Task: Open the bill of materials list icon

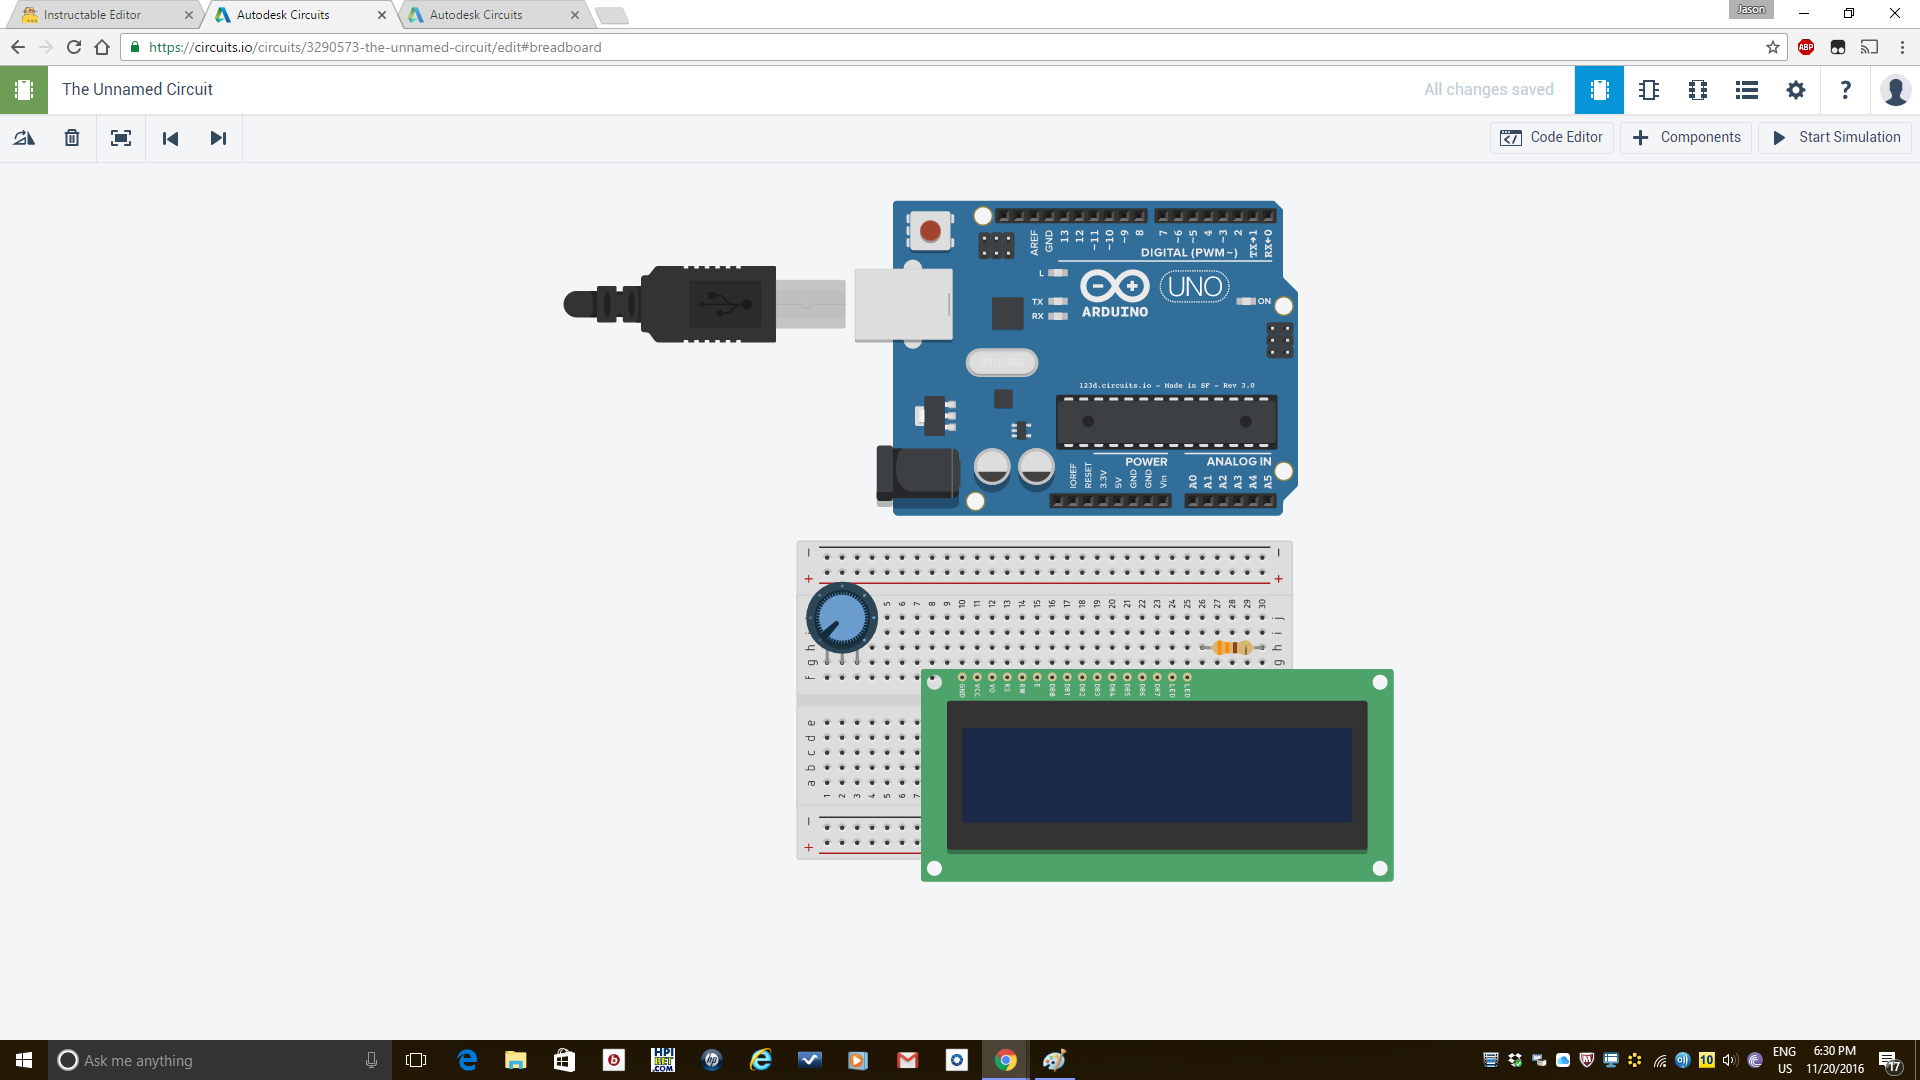Action: [1747, 90]
